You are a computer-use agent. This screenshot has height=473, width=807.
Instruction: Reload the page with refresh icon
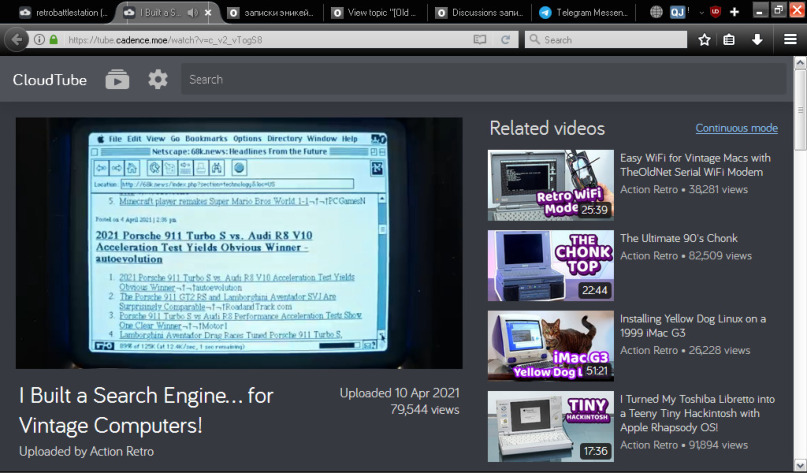click(x=506, y=40)
